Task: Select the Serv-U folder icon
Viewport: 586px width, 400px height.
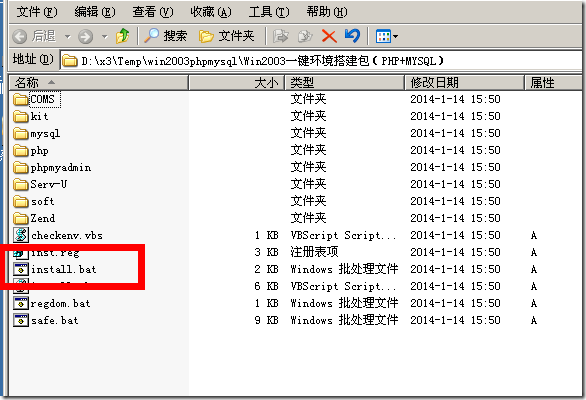Action: point(21,184)
